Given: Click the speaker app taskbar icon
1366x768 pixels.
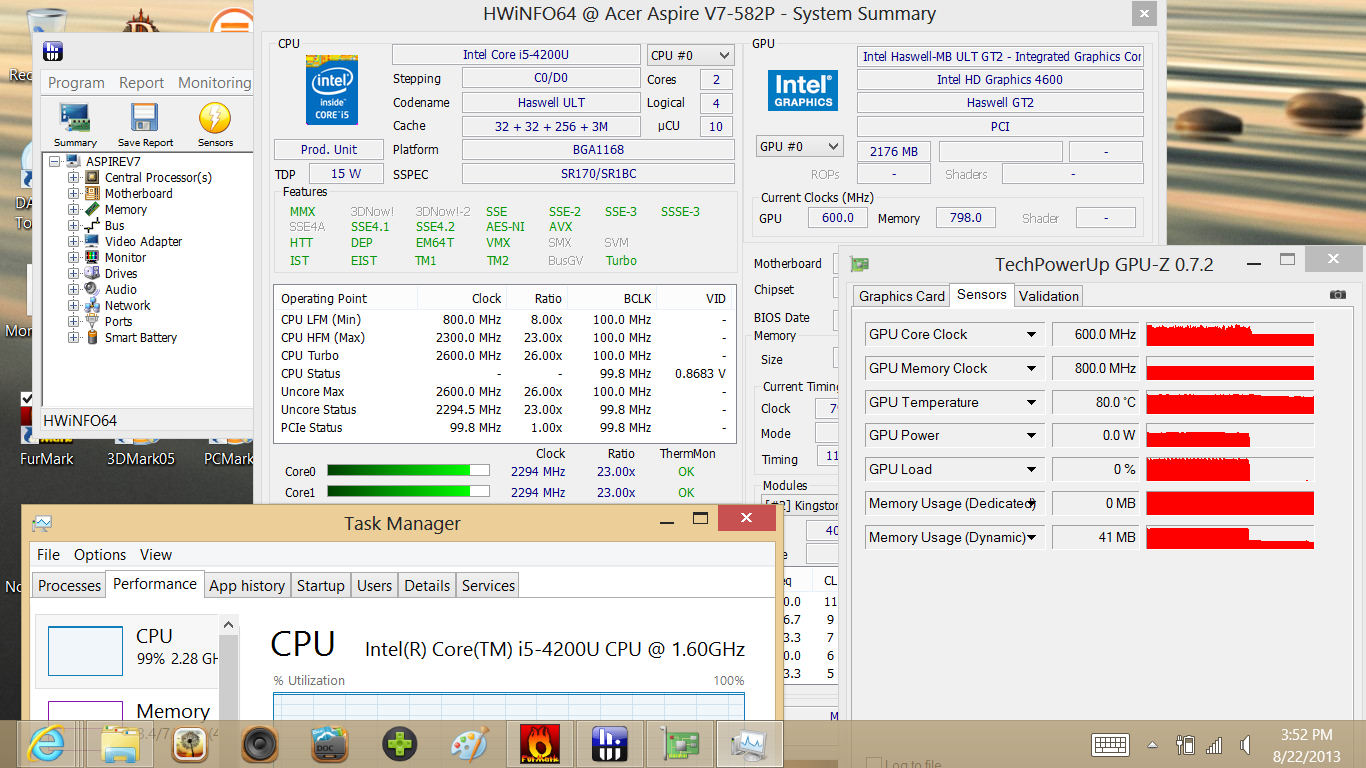Looking at the screenshot, I should click(x=259, y=744).
